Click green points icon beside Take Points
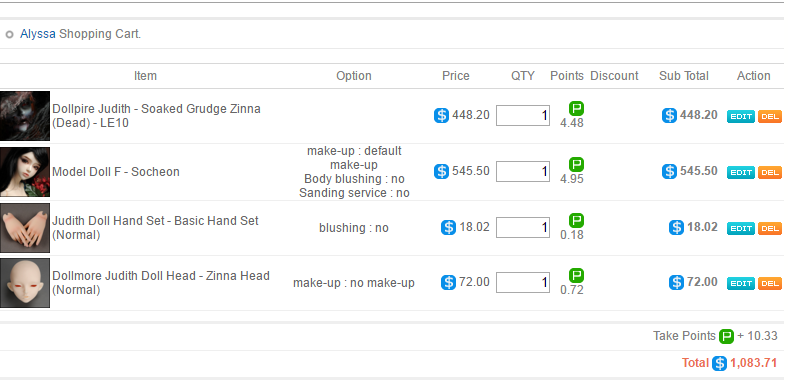 [x=726, y=337]
